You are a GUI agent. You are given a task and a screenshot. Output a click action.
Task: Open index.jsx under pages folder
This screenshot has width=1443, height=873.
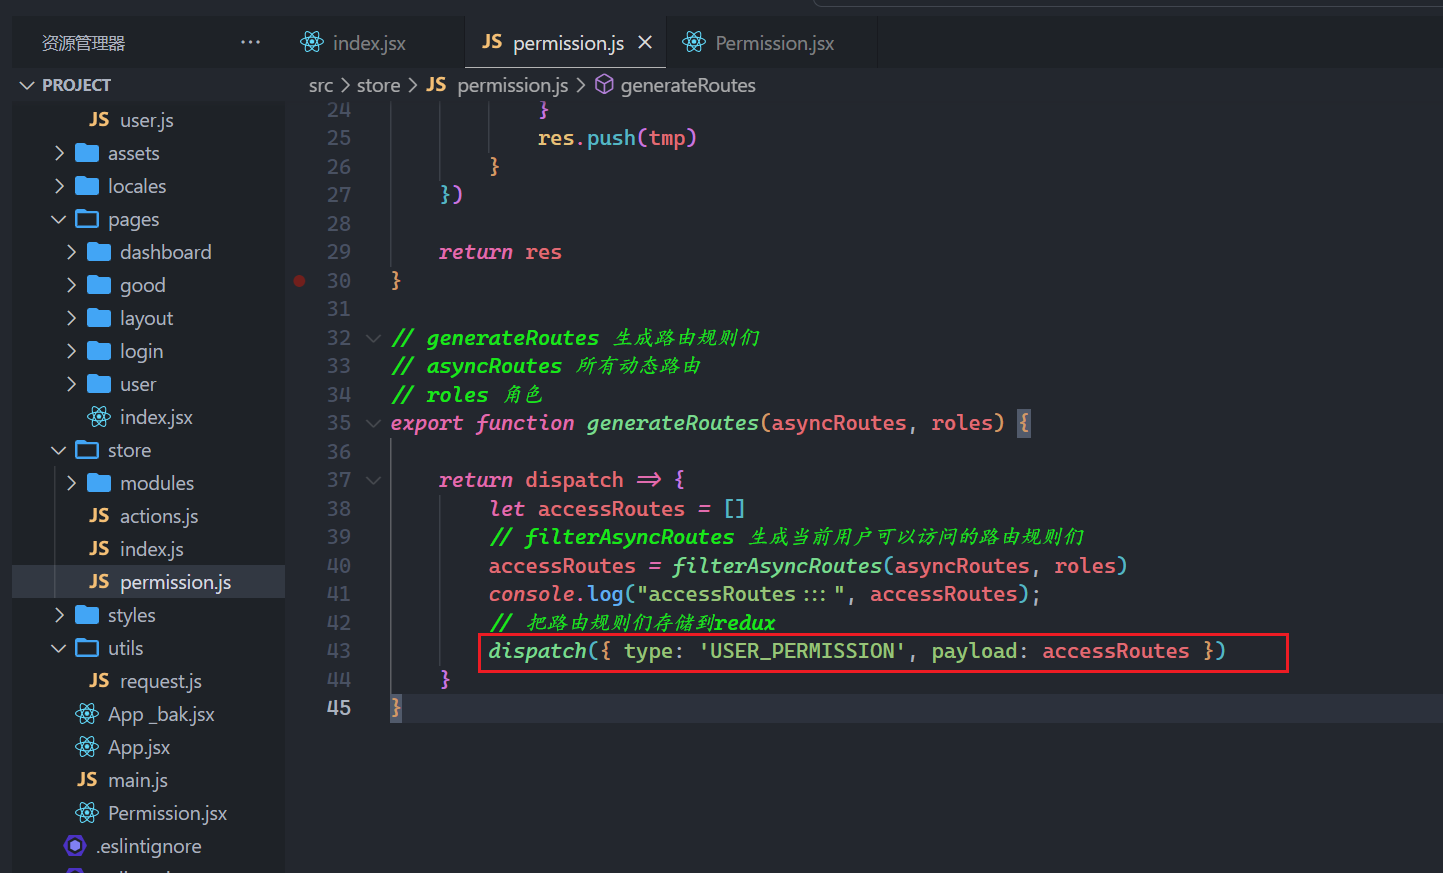pos(156,417)
